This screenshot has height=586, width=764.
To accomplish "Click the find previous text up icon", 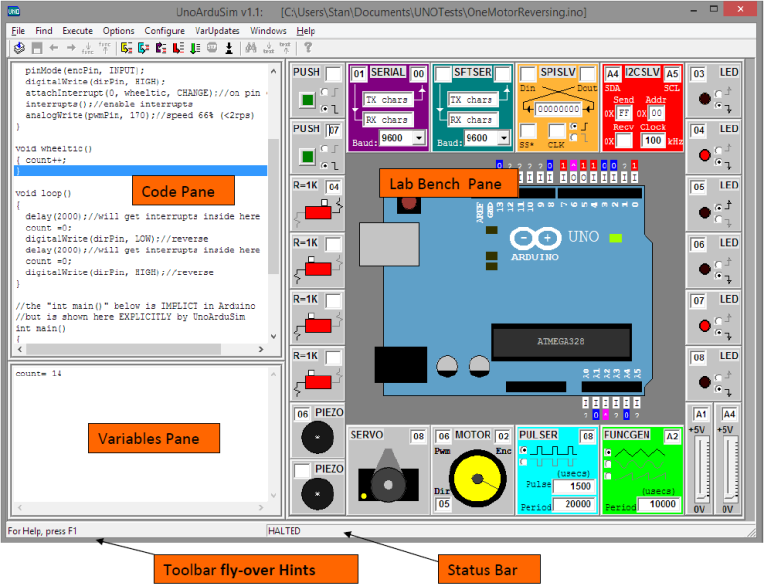I will (286, 48).
